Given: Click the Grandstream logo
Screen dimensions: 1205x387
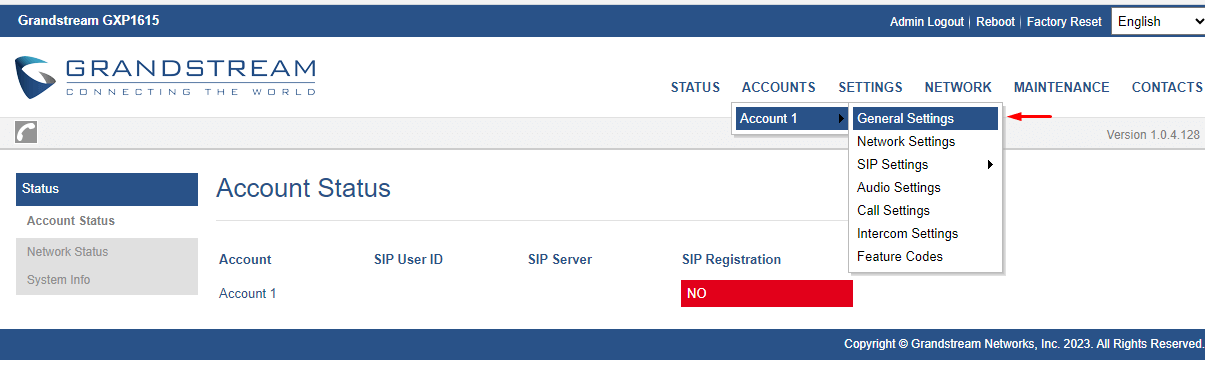Looking at the screenshot, I should [166, 77].
